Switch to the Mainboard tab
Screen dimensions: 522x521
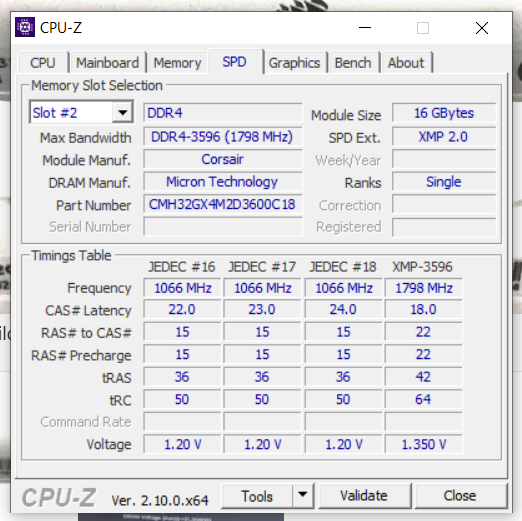(x=108, y=63)
